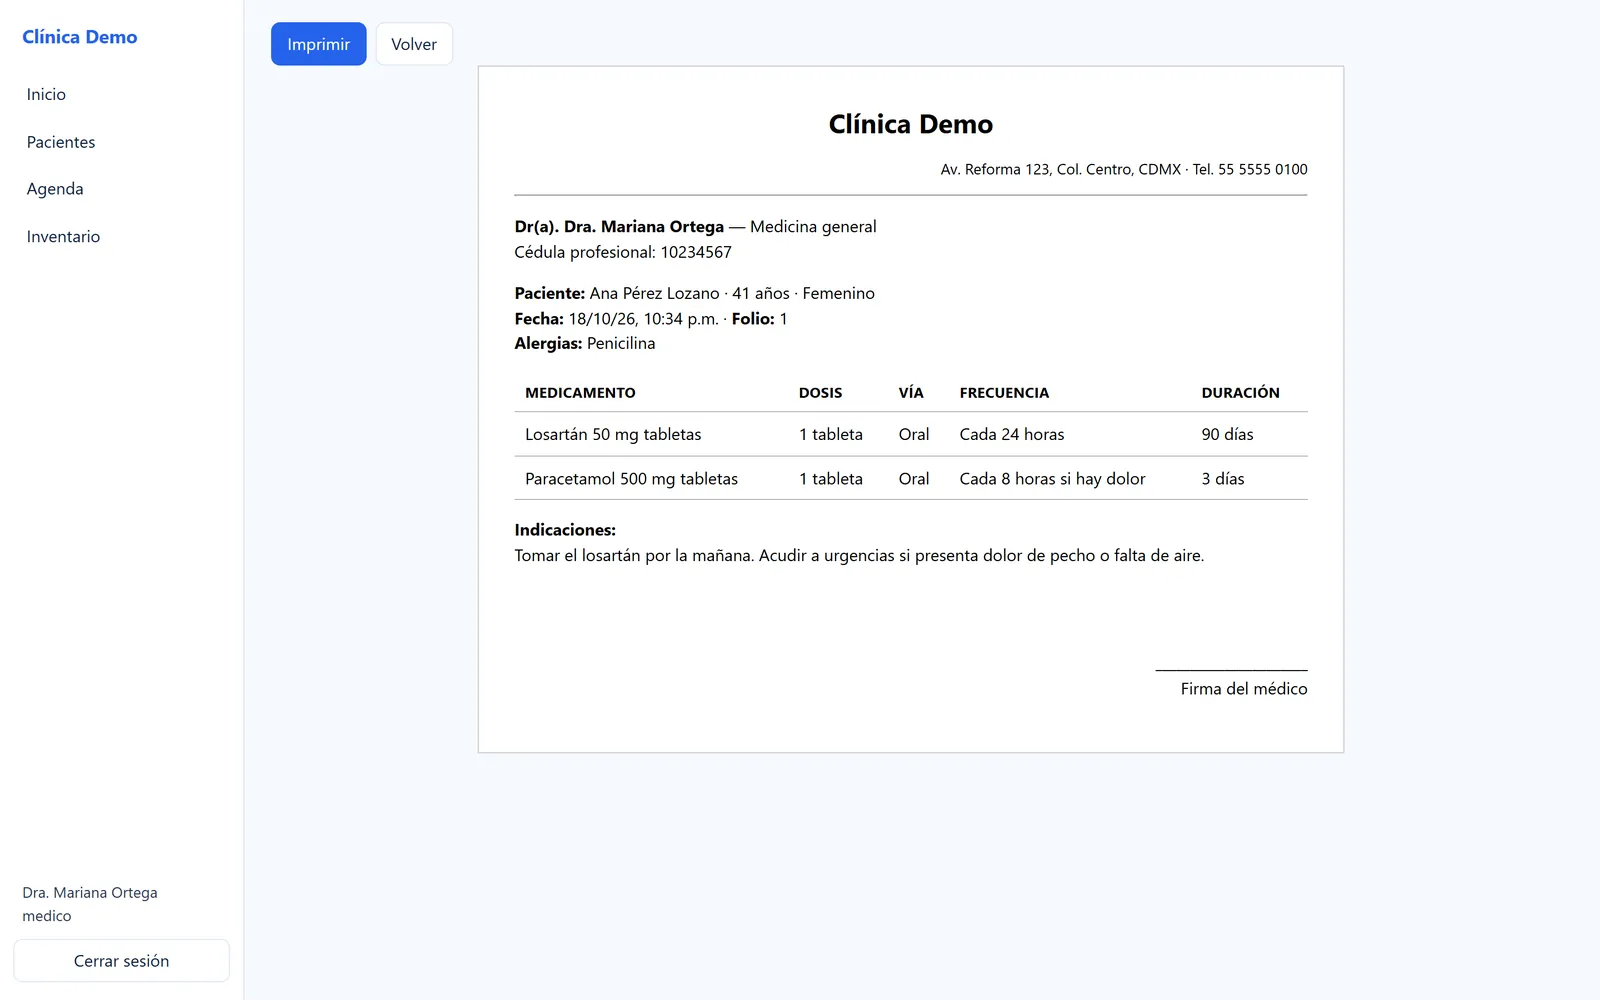Select Paracetamol 500 mg tabletas cell
Screen dimensions: 1600x1000
tap(631, 479)
